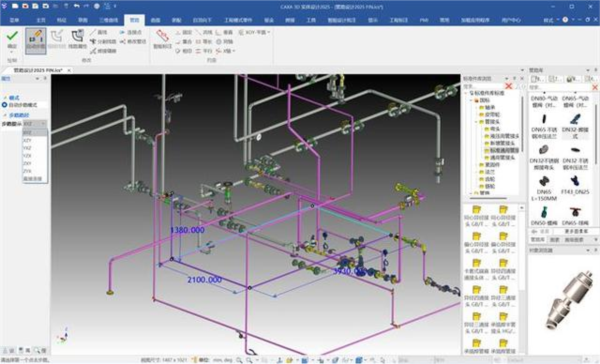Collapse the pipe fittings folder in tree
This screenshot has width=600, height=364.
(x=477, y=122)
